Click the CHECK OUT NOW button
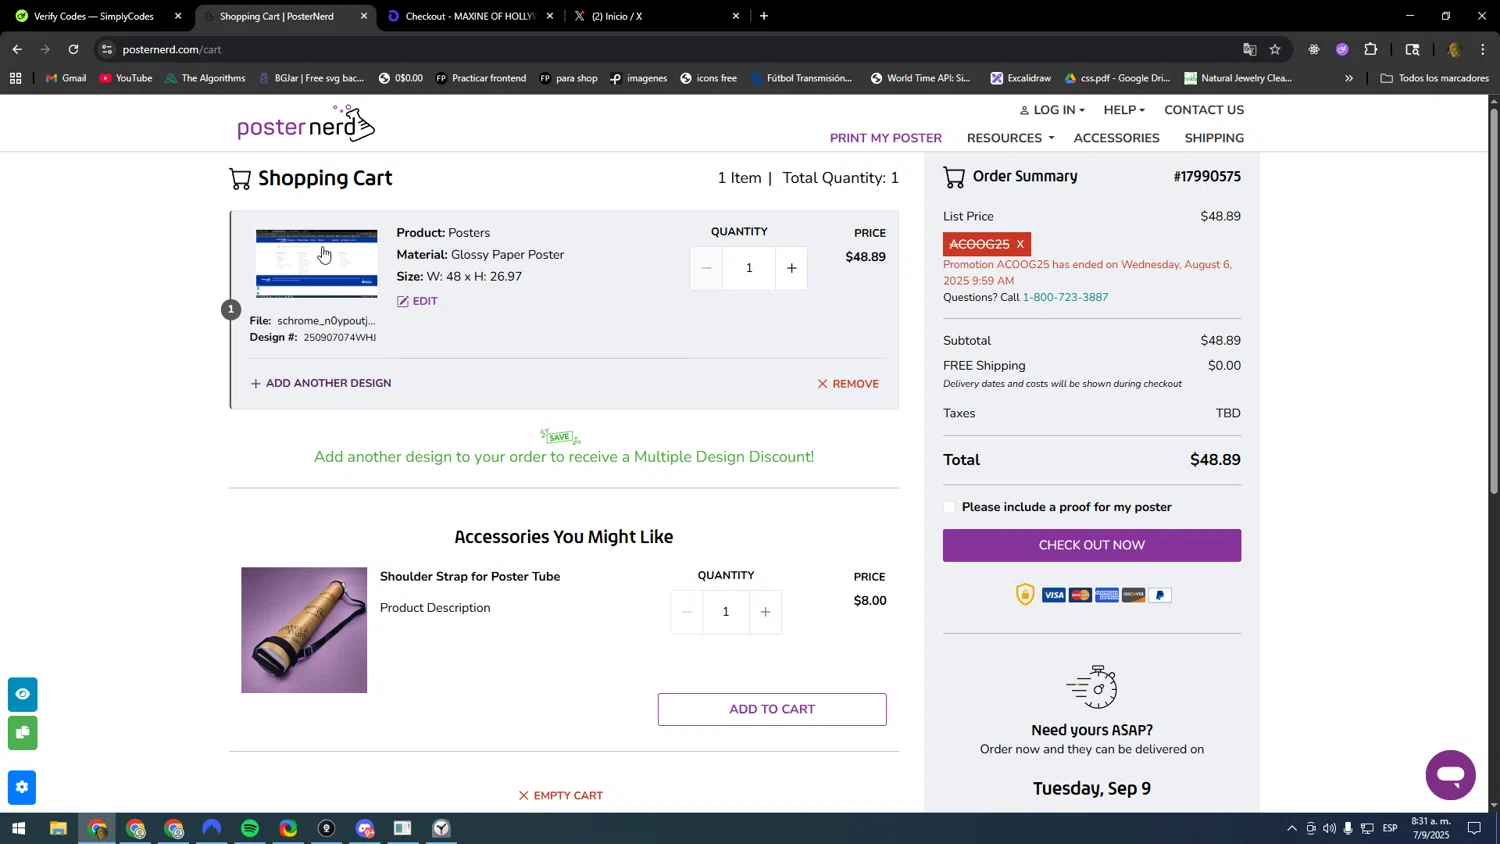Viewport: 1500px width, 844px height. (1091, 545)
